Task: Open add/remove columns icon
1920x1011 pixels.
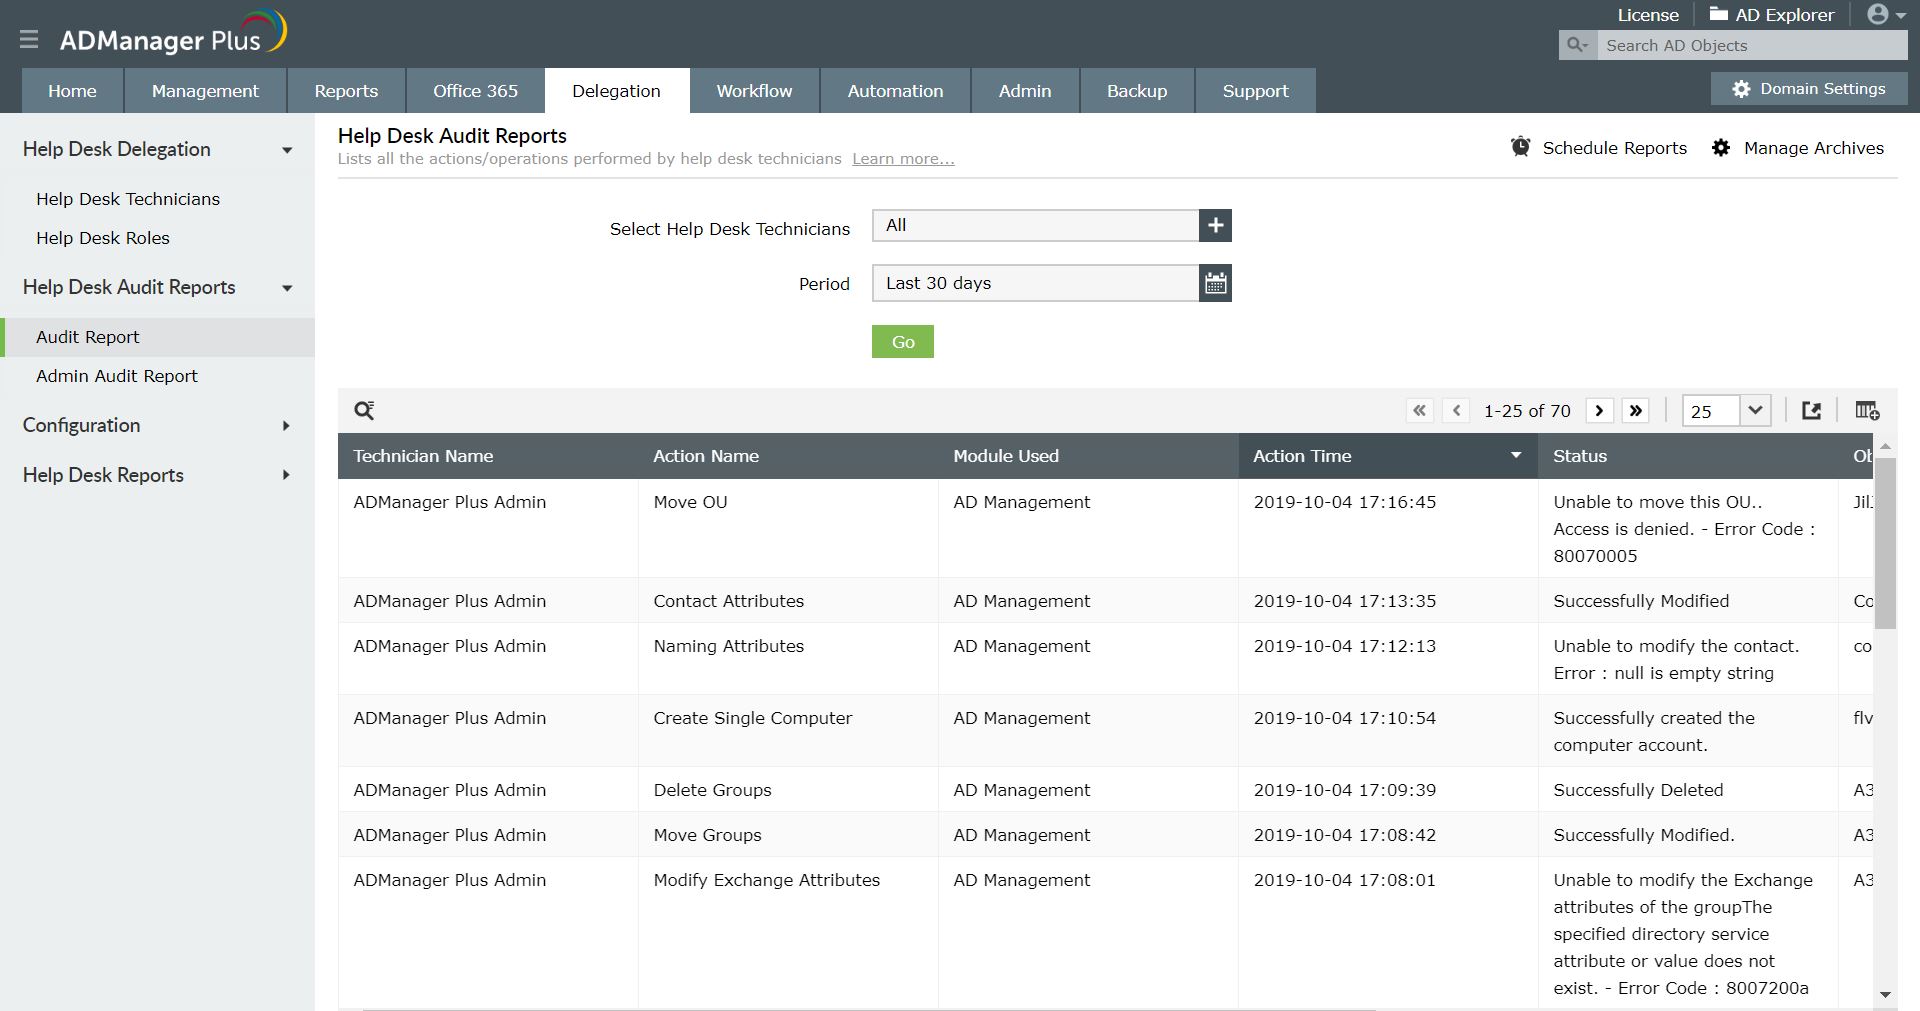Action: click(1867, 410)
